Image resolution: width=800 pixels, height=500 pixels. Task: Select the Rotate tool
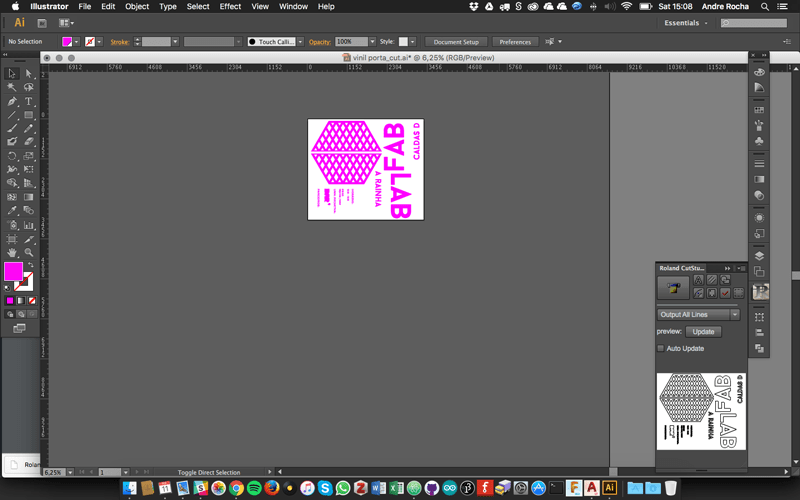(x=12, y=156)
